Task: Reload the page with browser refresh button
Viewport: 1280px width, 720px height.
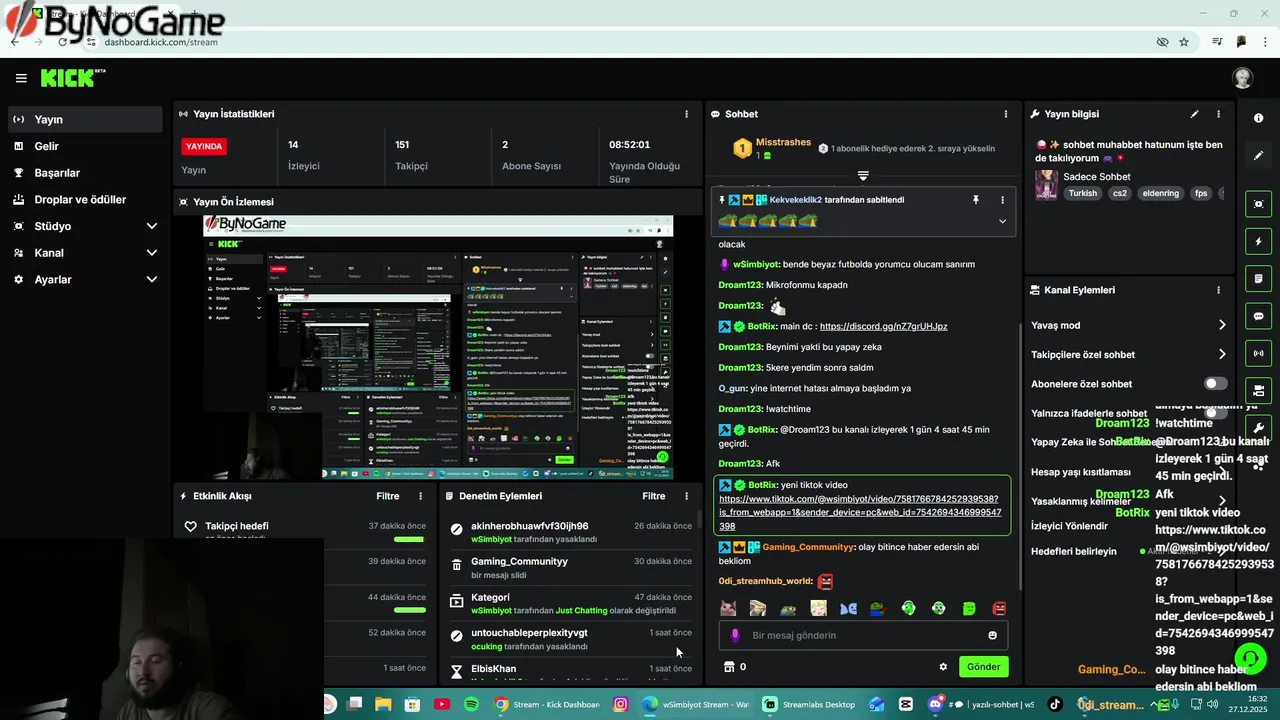Action: [x=62, y=42]
